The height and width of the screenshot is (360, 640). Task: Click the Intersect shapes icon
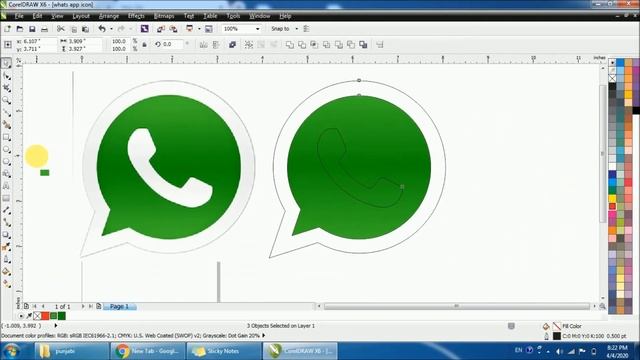(x=314, y=44)
